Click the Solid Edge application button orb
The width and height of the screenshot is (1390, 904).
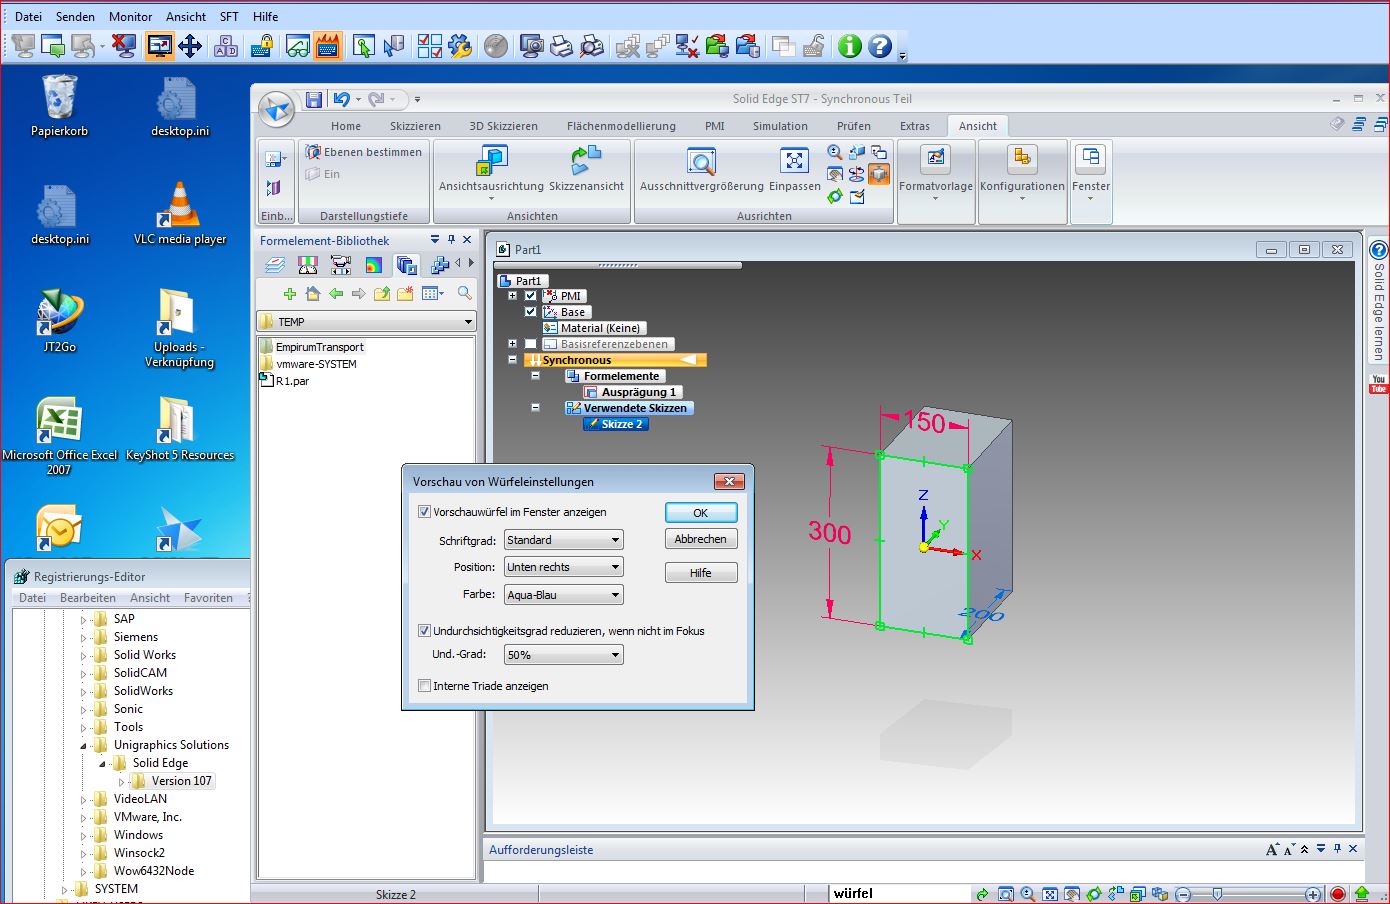[276, 109]
